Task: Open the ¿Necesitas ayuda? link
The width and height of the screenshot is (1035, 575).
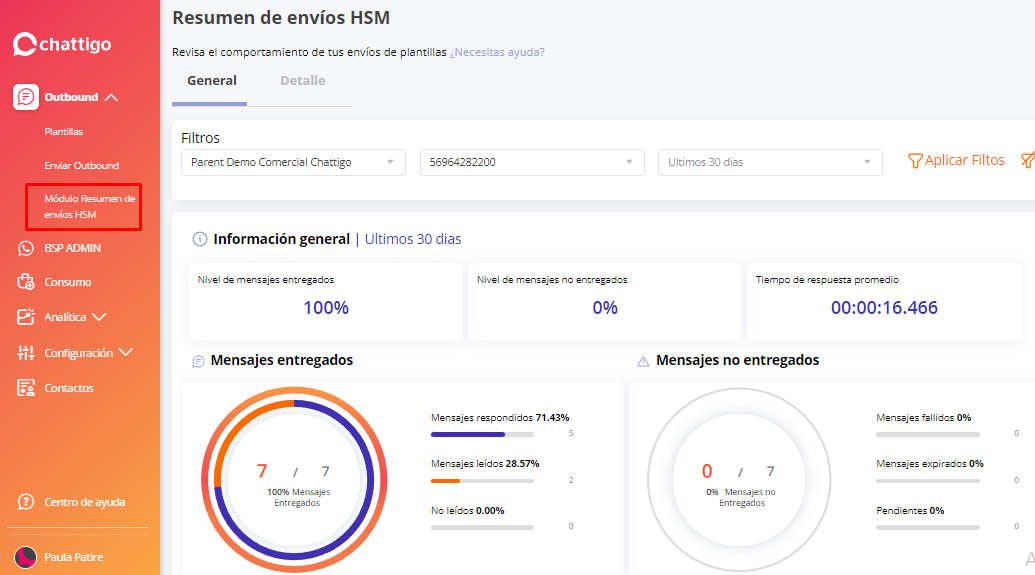Action: [497, 52]
